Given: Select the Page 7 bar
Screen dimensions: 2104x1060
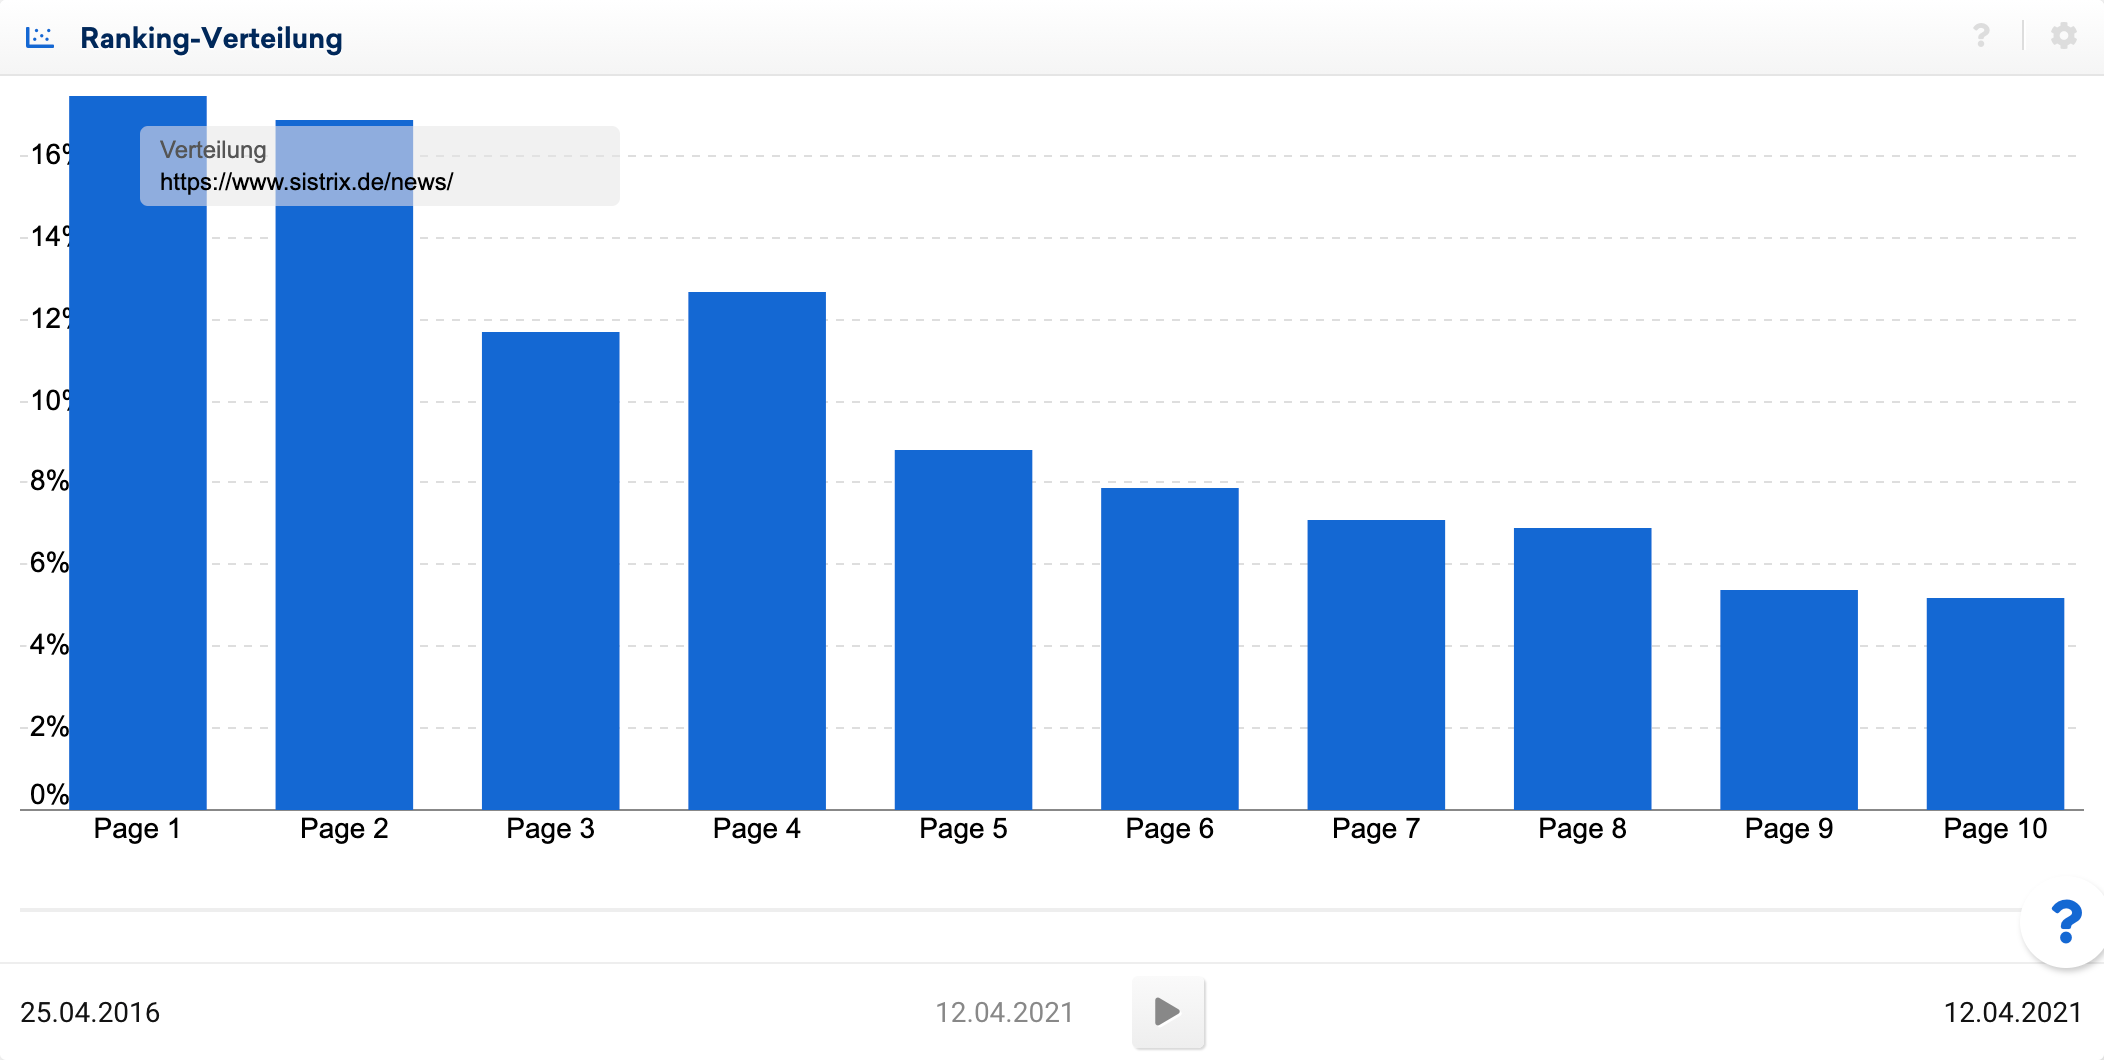Looking at the screenshot, I should tap(1376, 664).
